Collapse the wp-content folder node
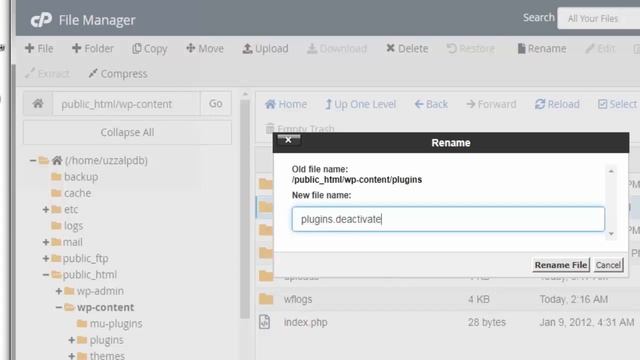 [59, 307]
